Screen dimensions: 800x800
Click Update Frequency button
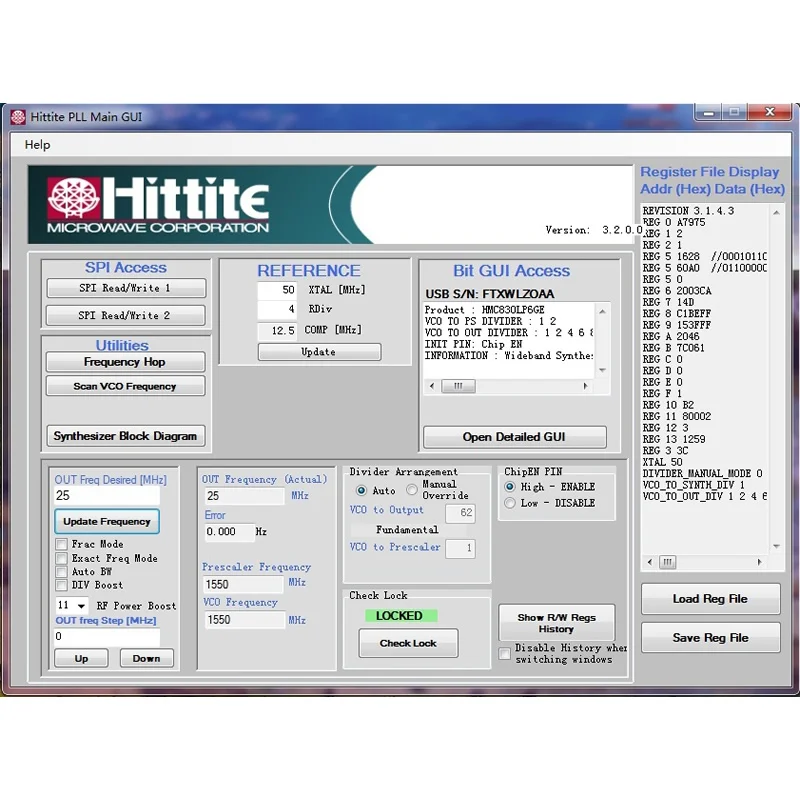[x=107, y=521]
